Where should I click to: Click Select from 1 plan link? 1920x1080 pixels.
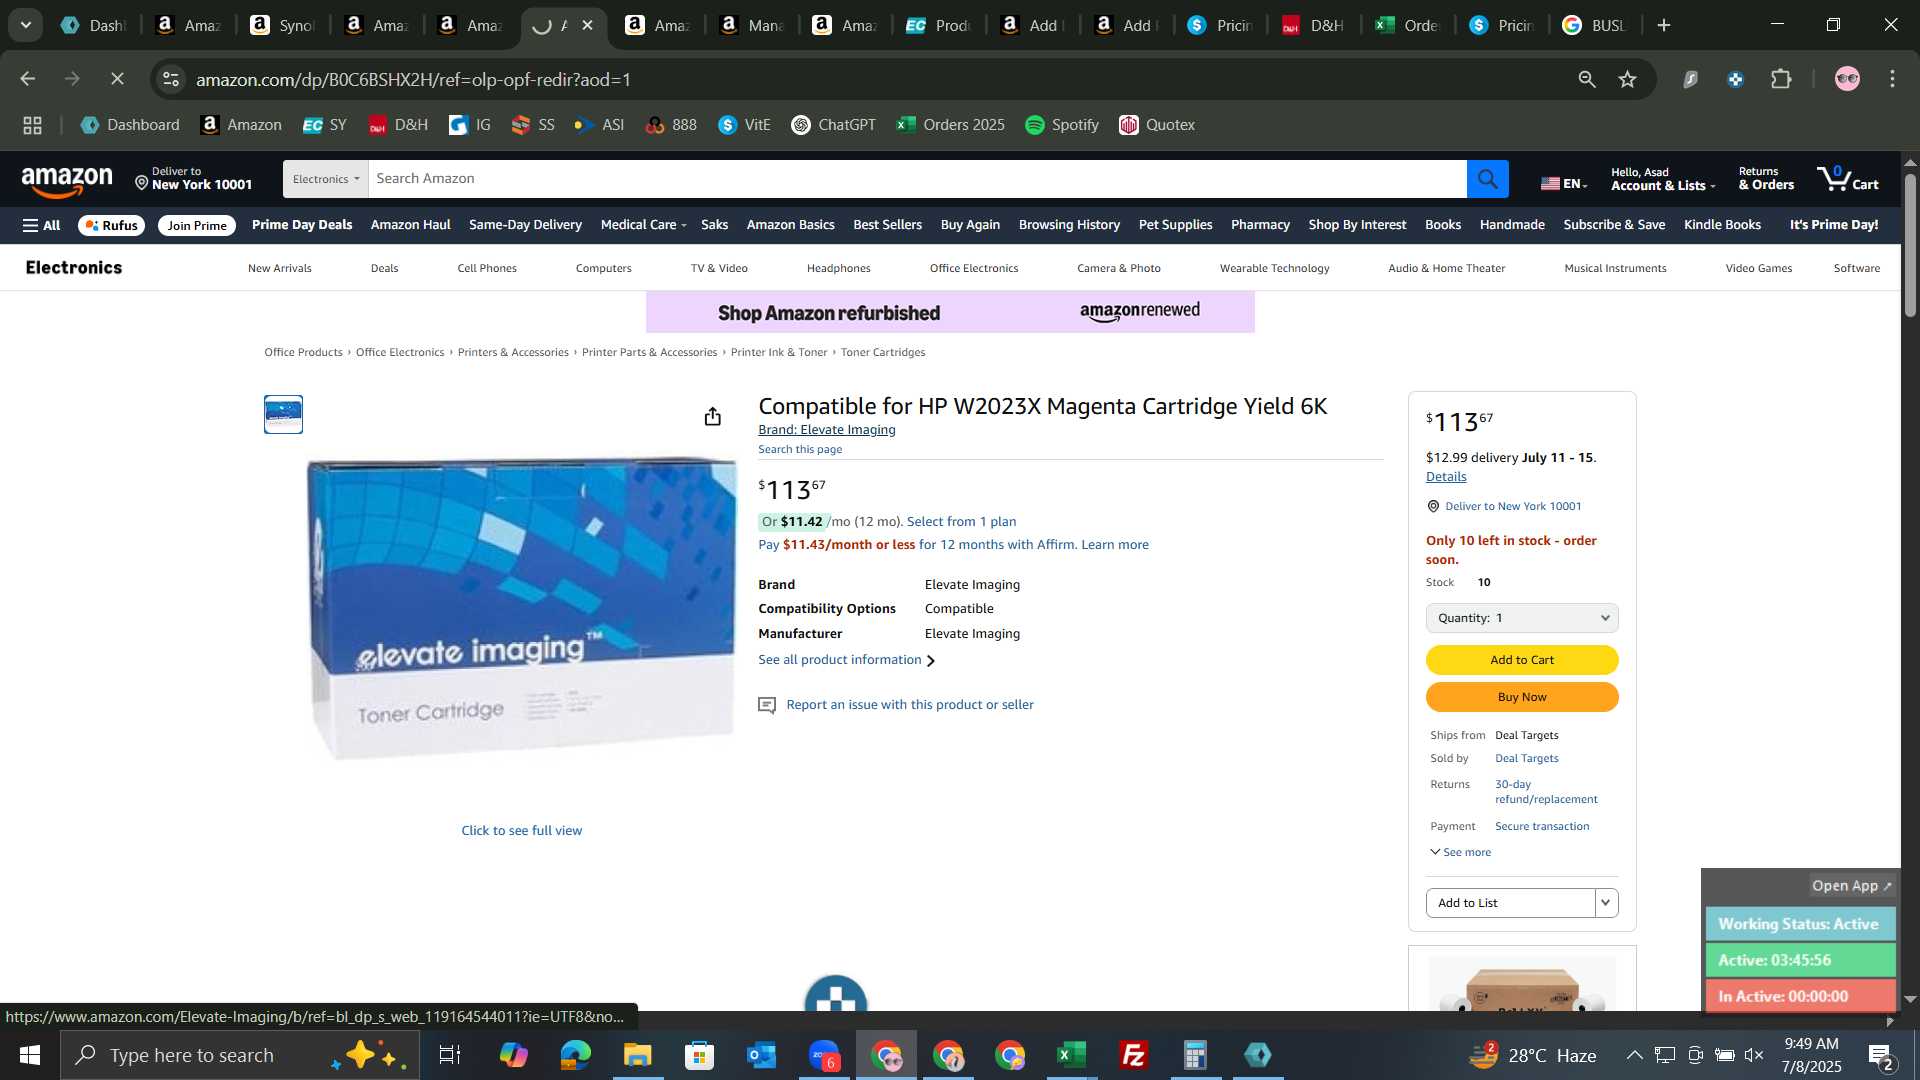(x=961, y=522)
